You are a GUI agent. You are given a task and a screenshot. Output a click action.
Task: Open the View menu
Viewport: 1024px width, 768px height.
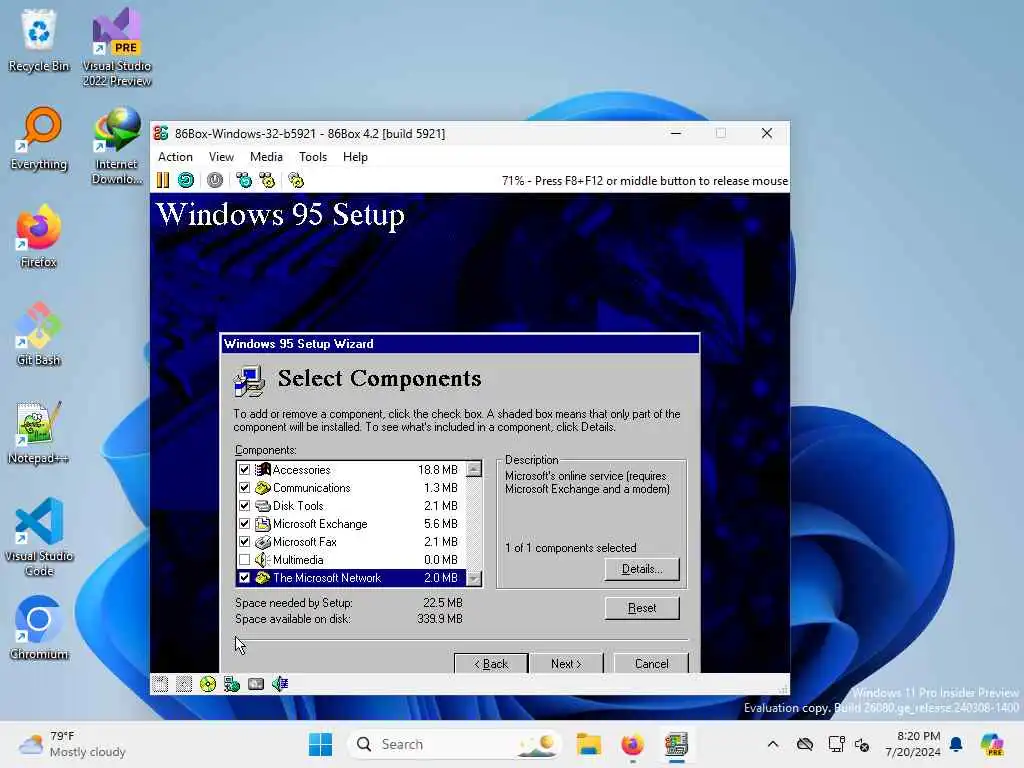[221, 157]
